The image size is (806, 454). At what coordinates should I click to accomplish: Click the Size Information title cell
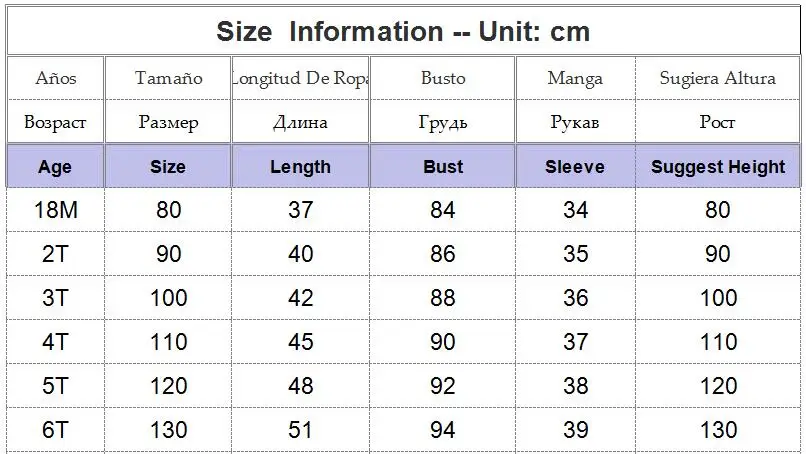(403, 31)
